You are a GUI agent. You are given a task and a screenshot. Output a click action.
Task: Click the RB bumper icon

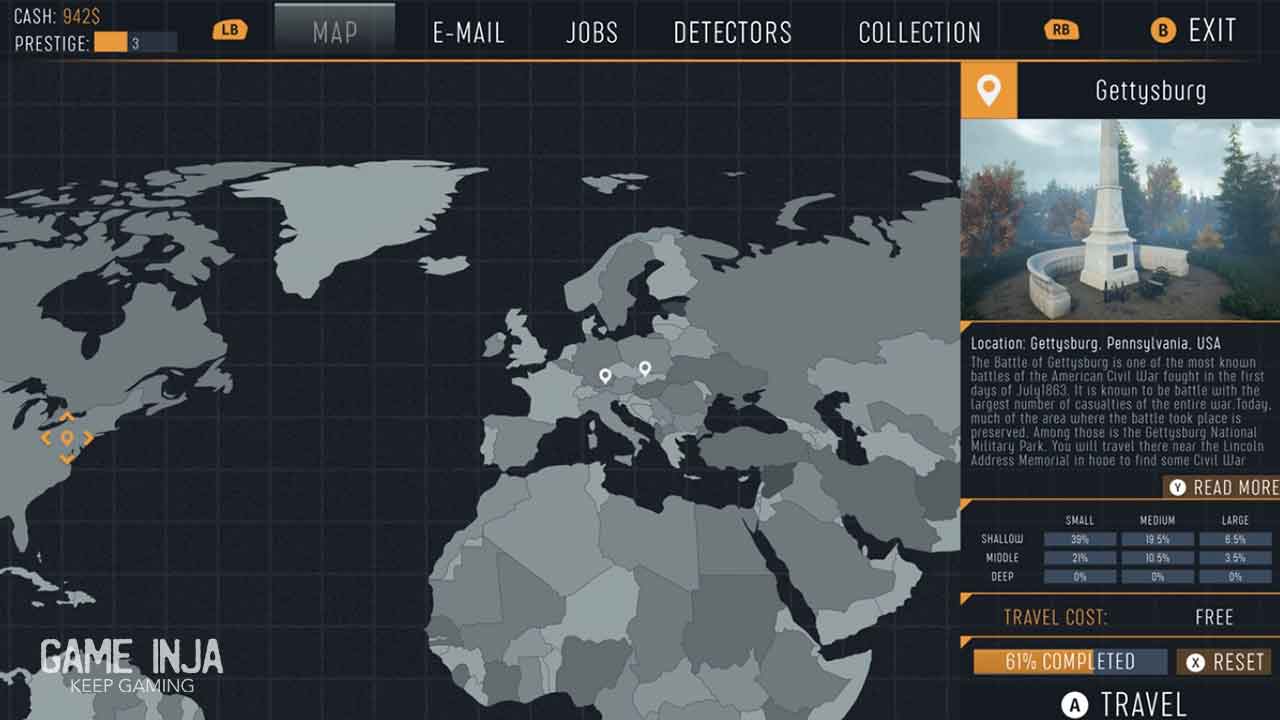tap(1061, 30)
